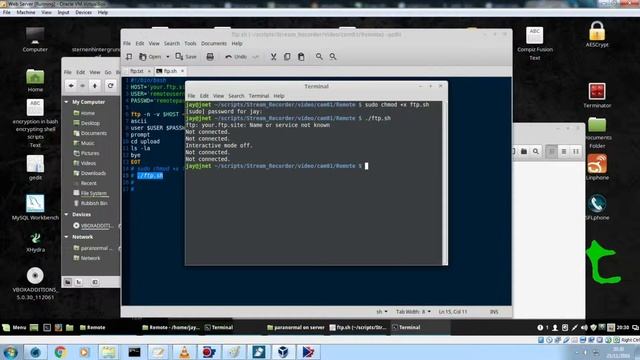Click the Save button in gedit toolbar
This screenshot has width=640, height=360.
pyautogui.click(x=186, y=57)
